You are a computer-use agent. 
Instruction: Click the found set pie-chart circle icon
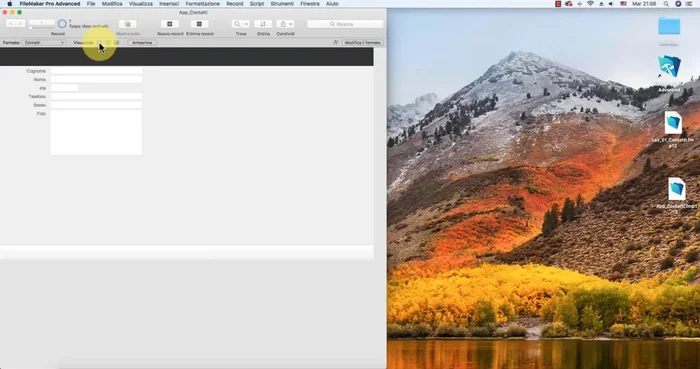point(62,24)
